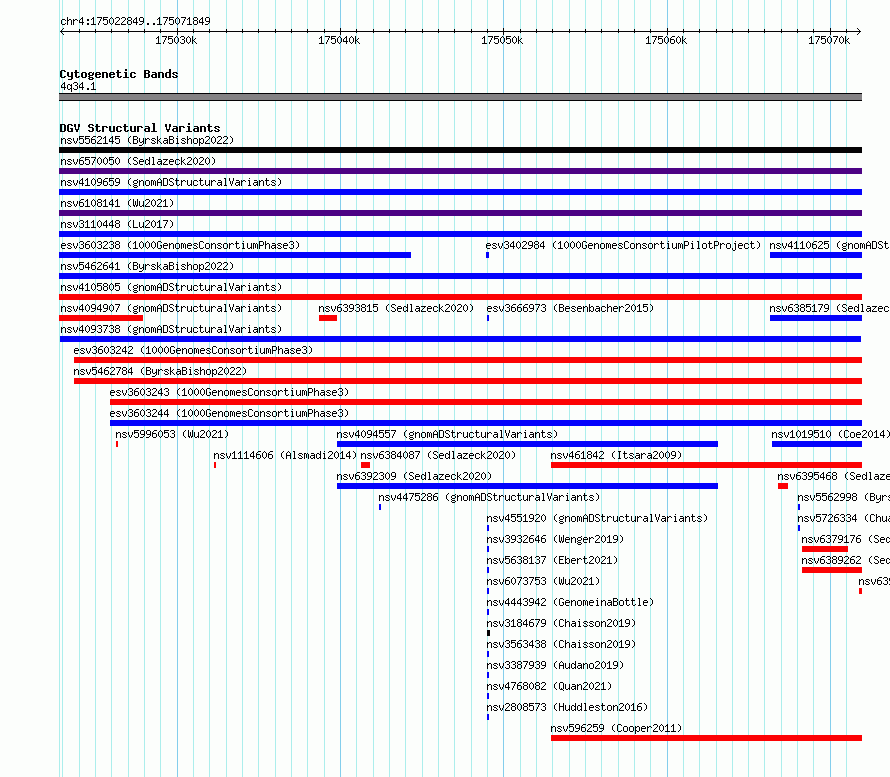Click the short red nsv4094907 bar
This screenshot has height=777, width=890.
101,318
